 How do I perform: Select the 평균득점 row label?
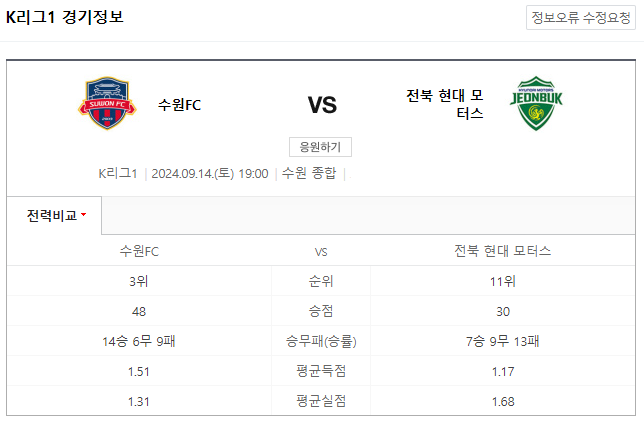321,371
